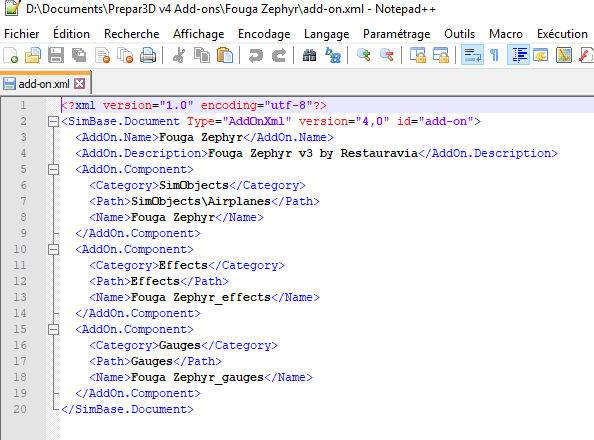Open the document map toolbar icon
This screenshot has width=594, height=440.
pos(564,55)
